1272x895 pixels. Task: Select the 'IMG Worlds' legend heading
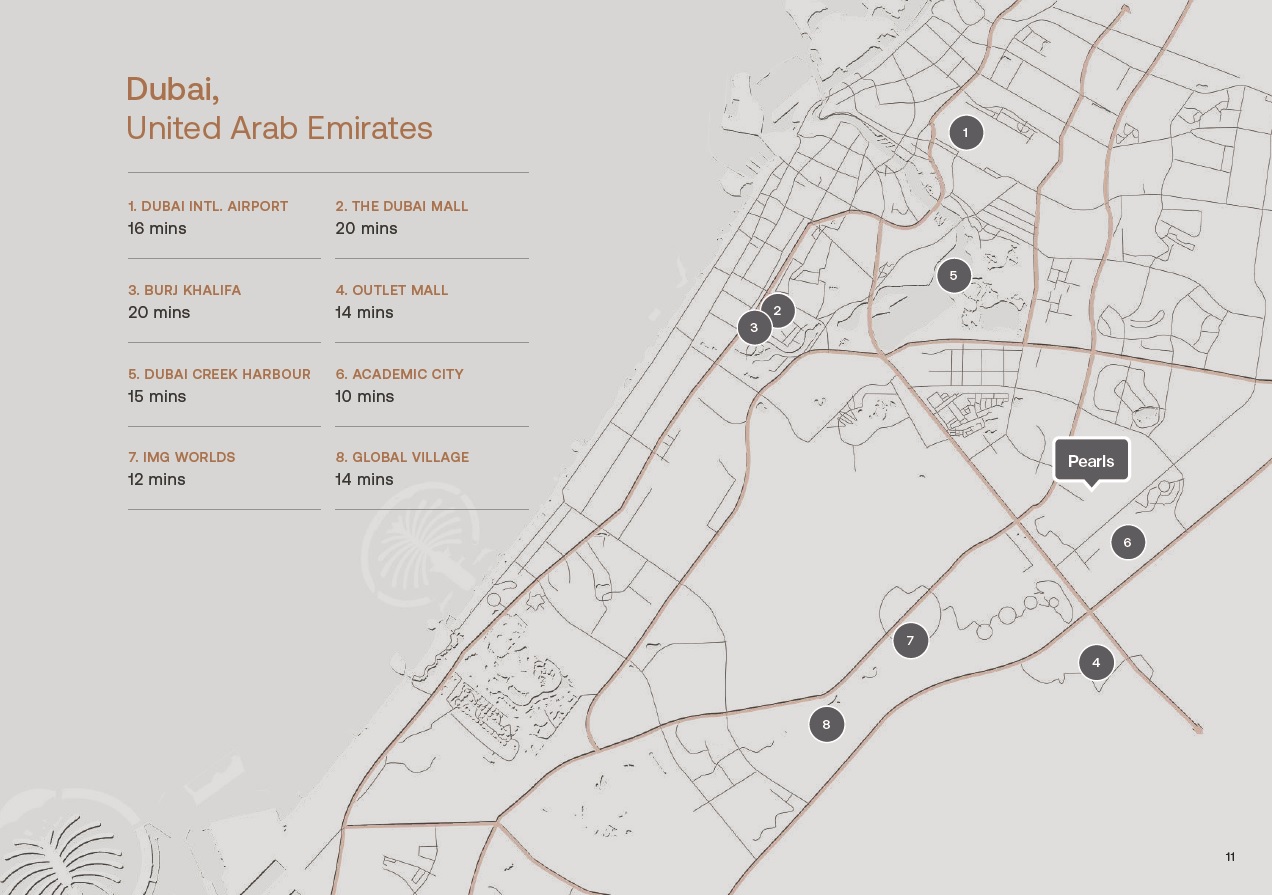[x=181, y=457]
